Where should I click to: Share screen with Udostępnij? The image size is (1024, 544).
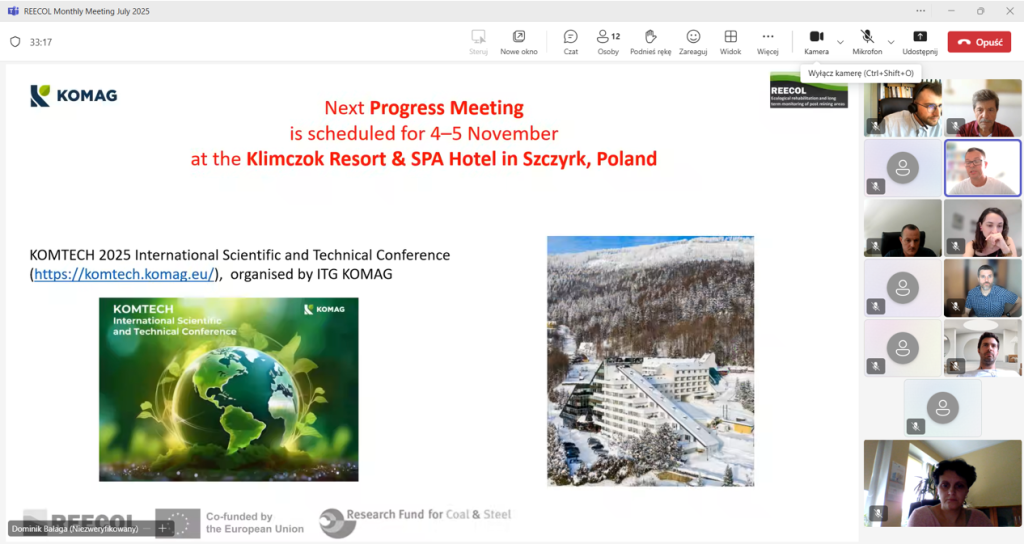[x=920, y=42]
